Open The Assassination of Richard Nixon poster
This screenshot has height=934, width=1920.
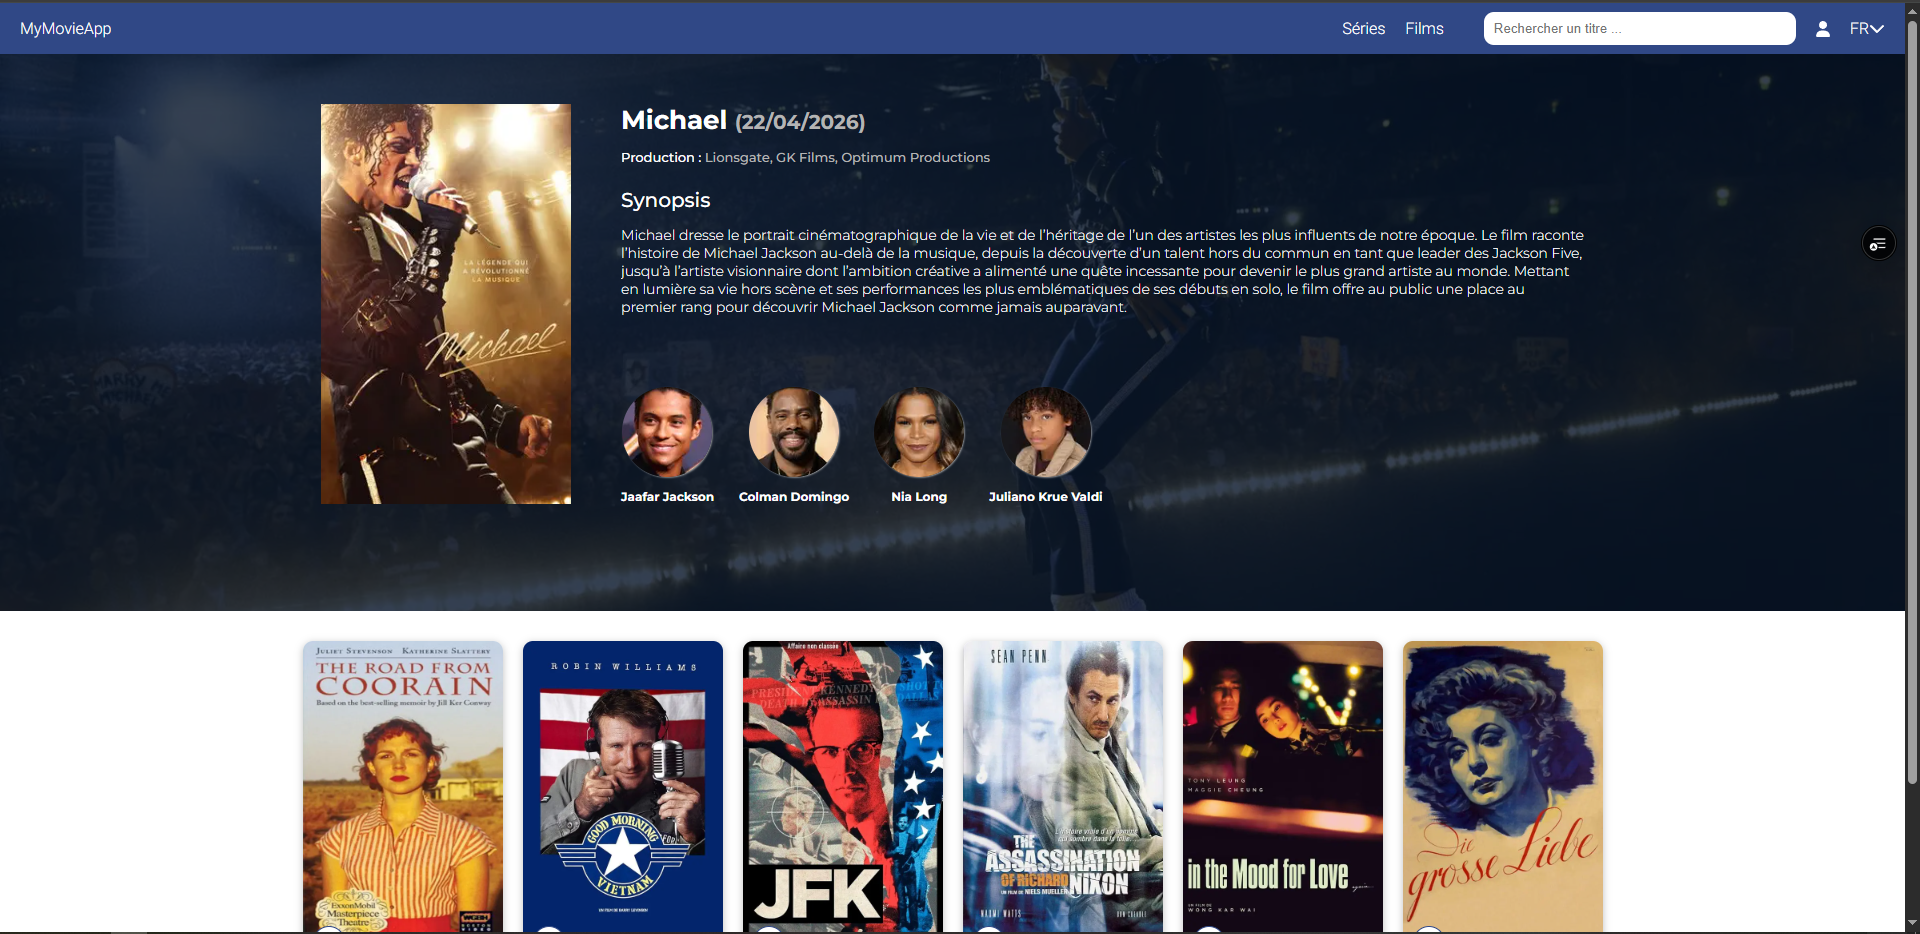(x=1063, y=787)
